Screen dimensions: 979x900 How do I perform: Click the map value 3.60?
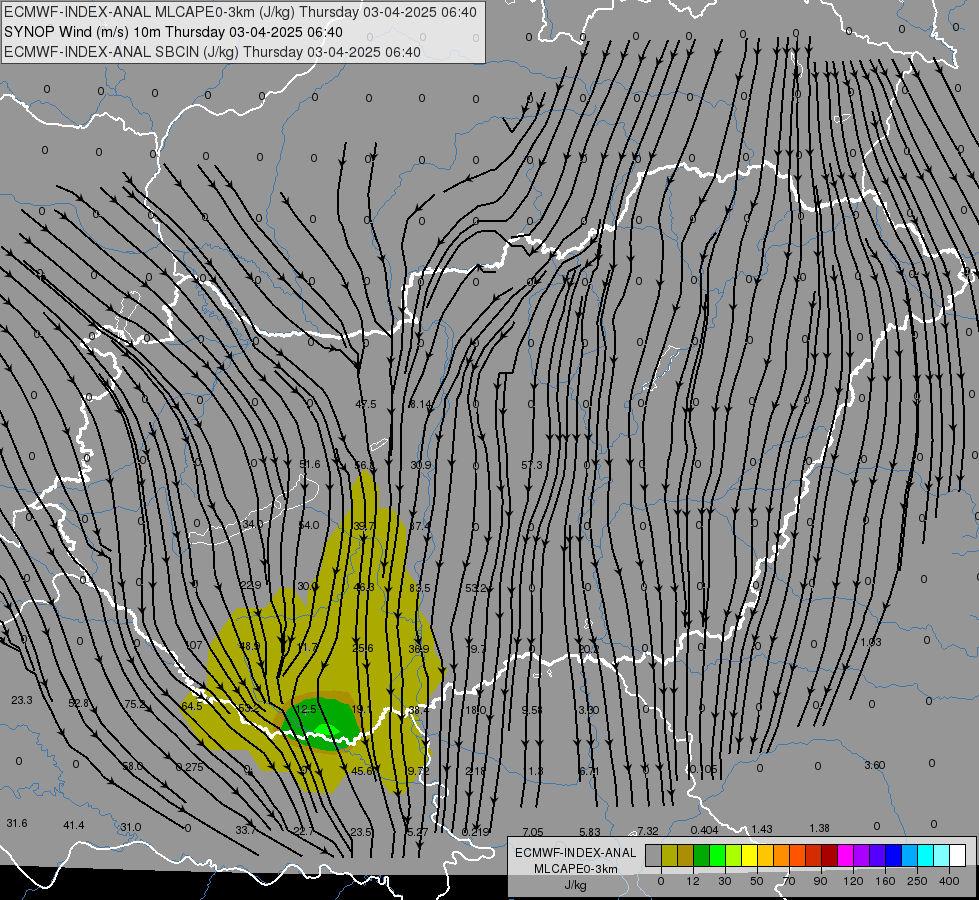pyautogui.click(x=875, y=764)
